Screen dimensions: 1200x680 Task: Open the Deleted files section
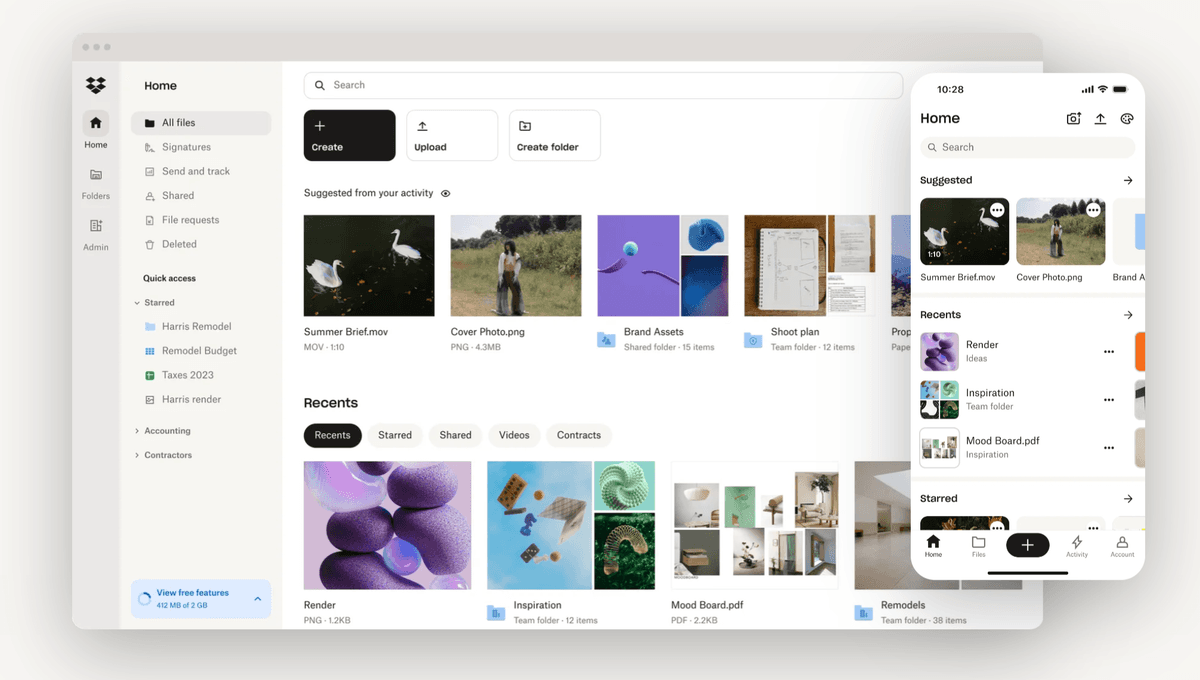[180, 244]
